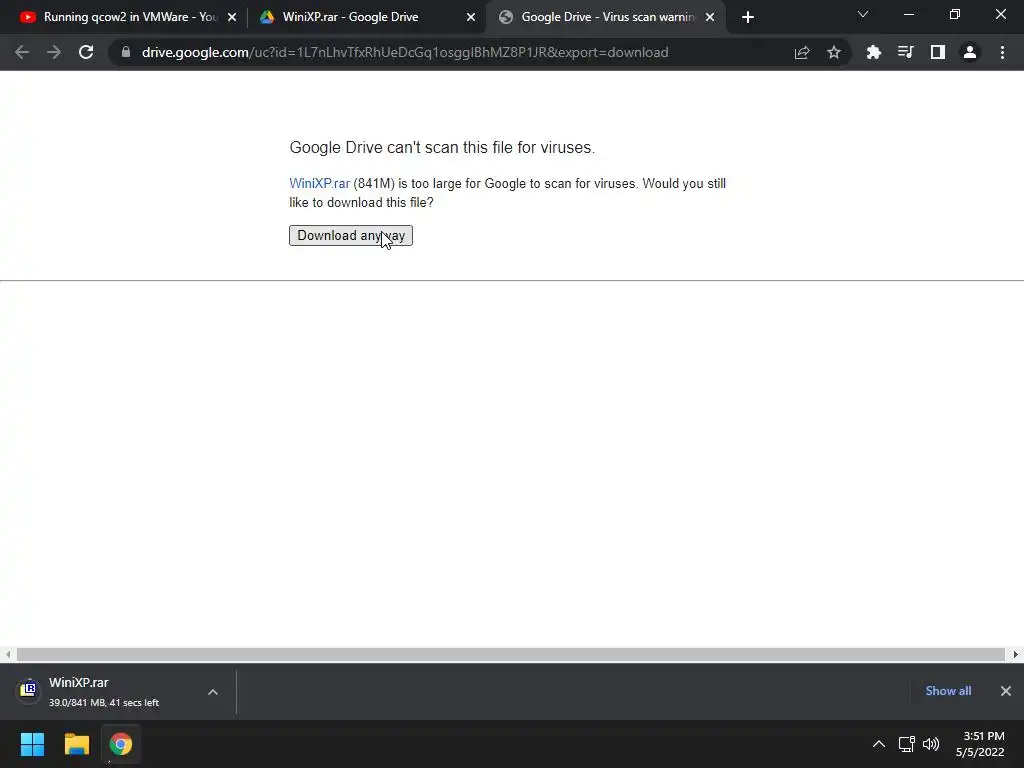1024x768 pixels.
Task: Open the Chrome profile avatar
Action: tap(970, 52)
